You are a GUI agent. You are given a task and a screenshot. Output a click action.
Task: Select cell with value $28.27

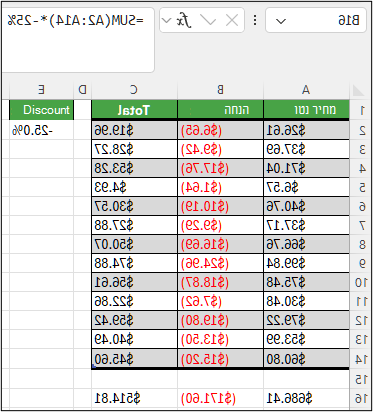tap(134, 149)
